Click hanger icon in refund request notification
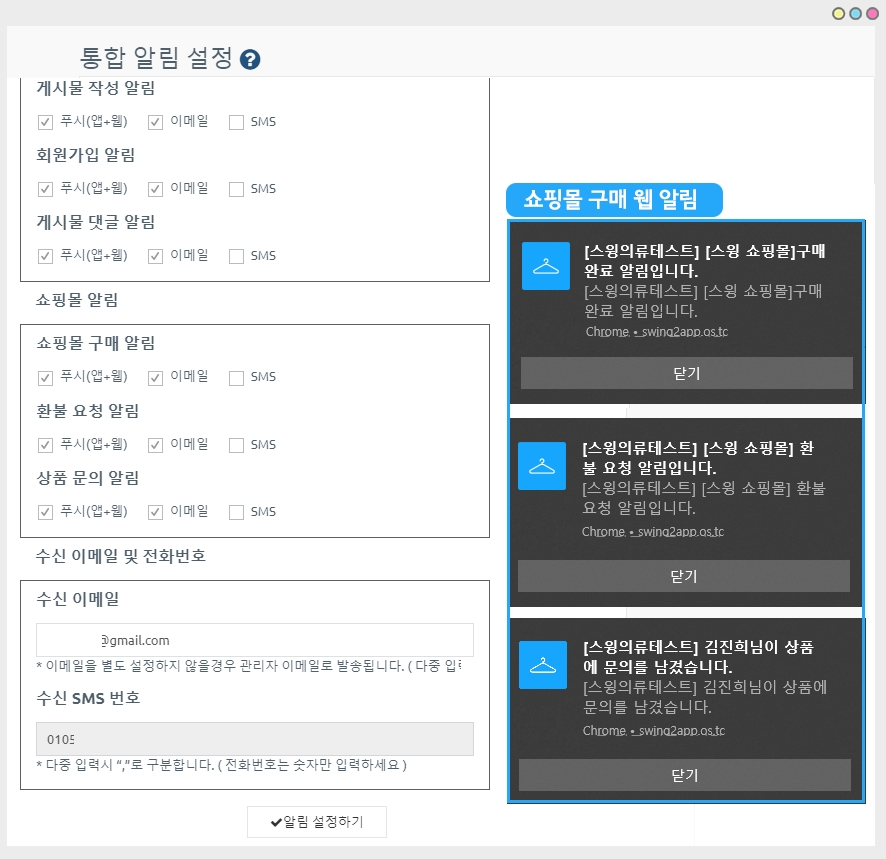 click(543, 466)
